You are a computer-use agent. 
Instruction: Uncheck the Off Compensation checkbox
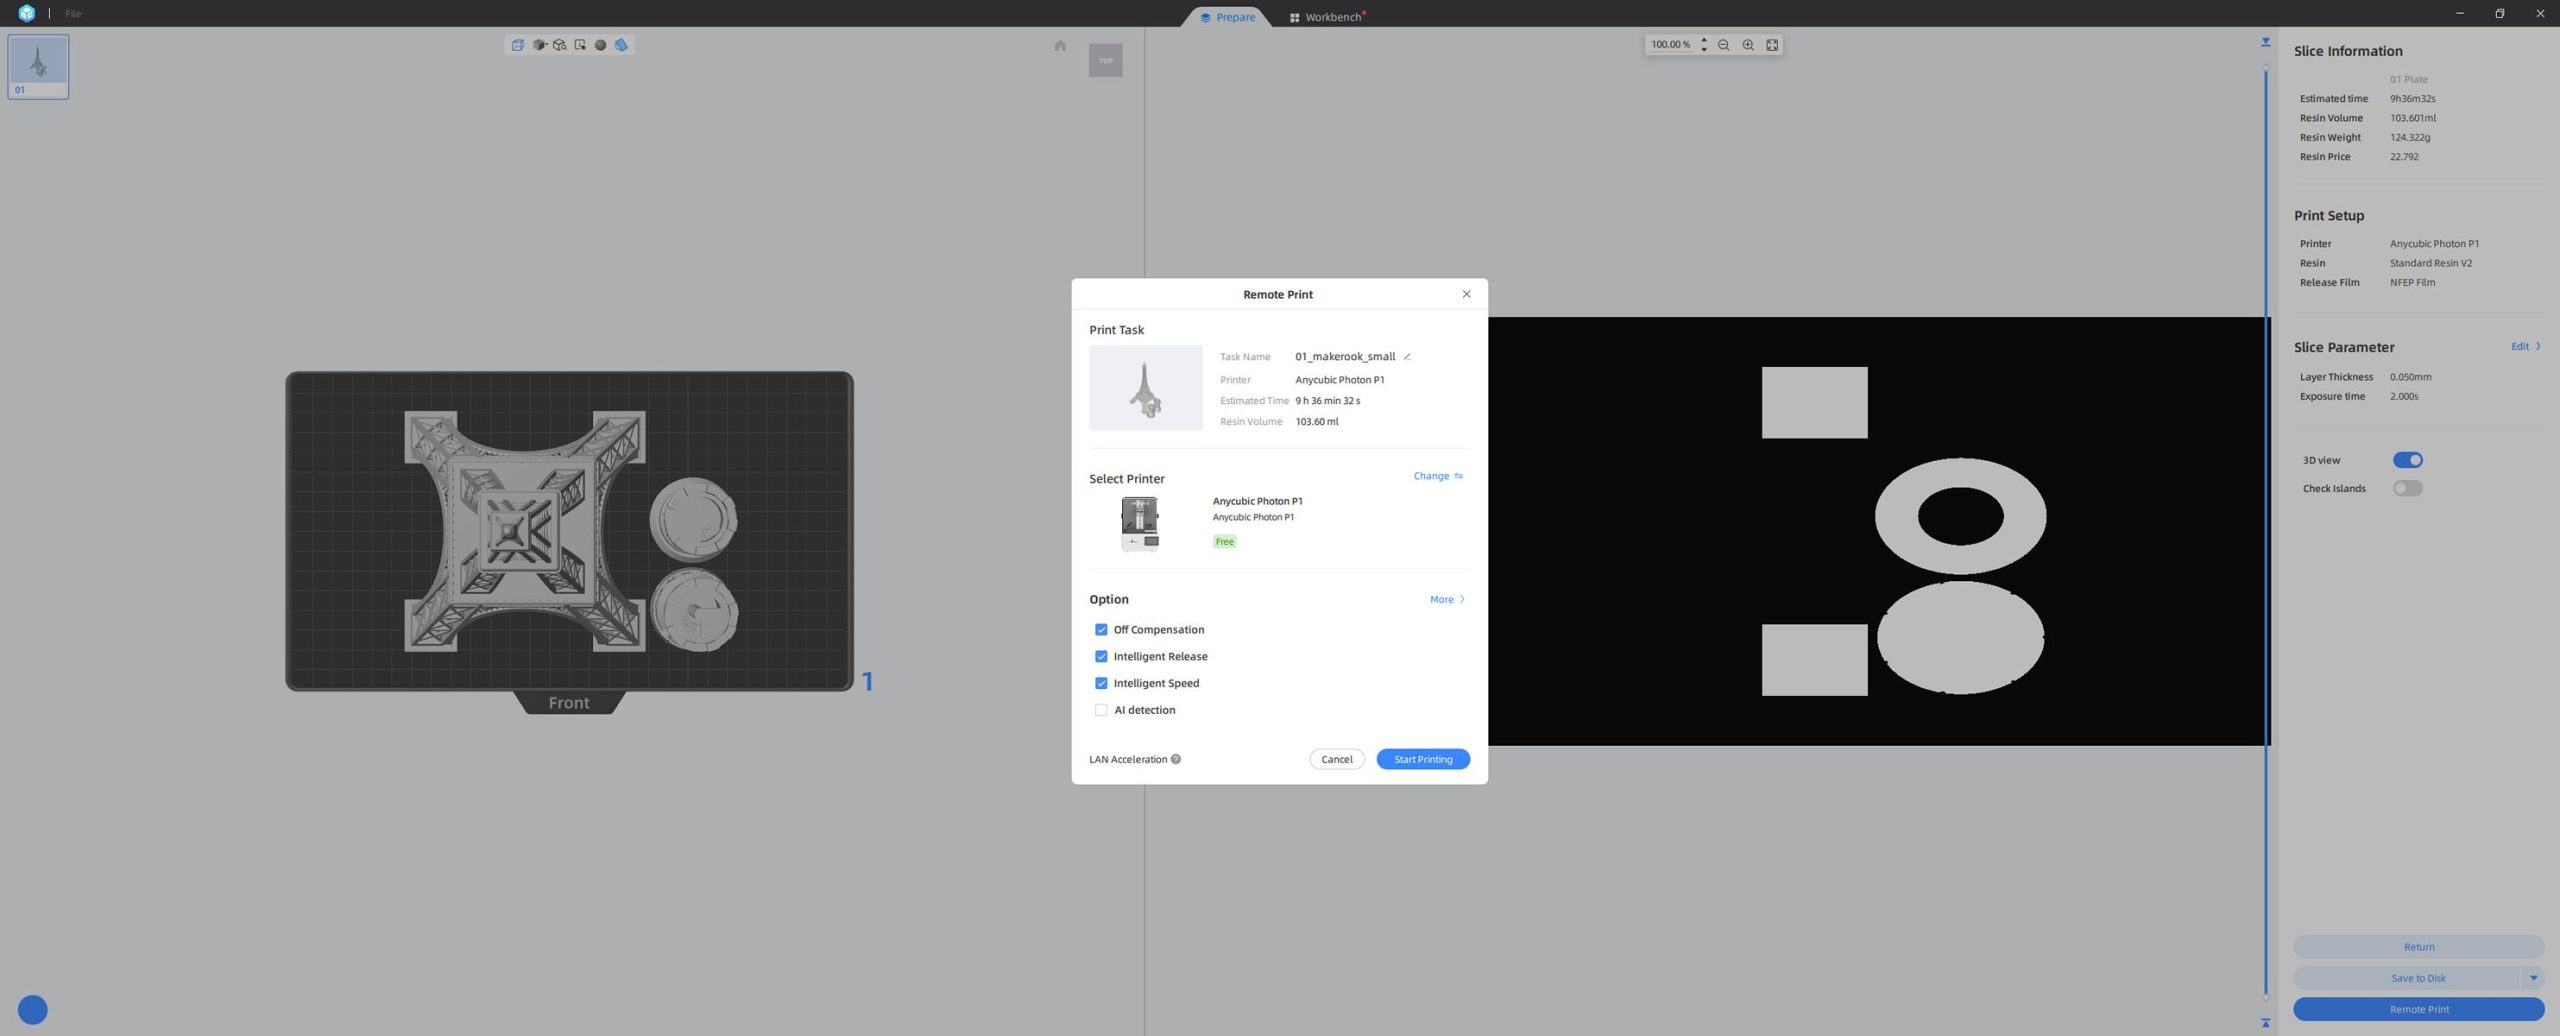pyautogui.click(x=1101, y=630)
